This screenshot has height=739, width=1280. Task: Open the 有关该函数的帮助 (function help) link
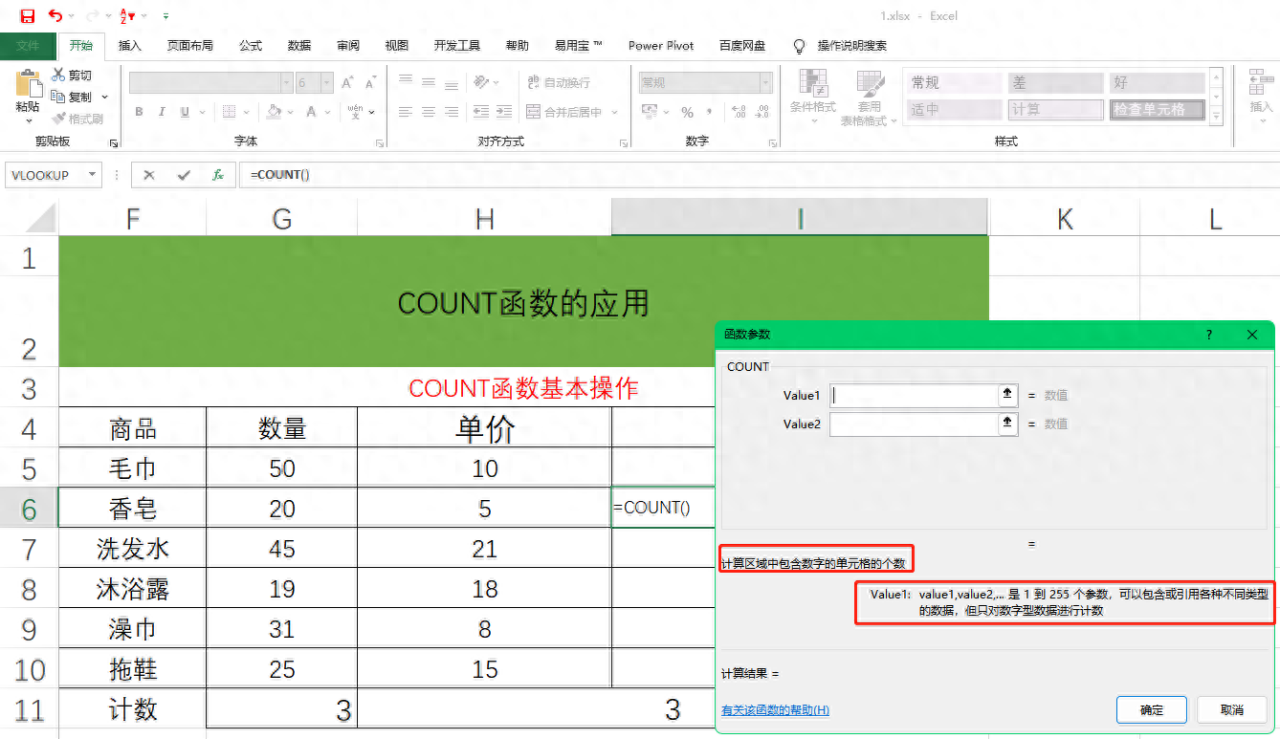pos(775,710)
